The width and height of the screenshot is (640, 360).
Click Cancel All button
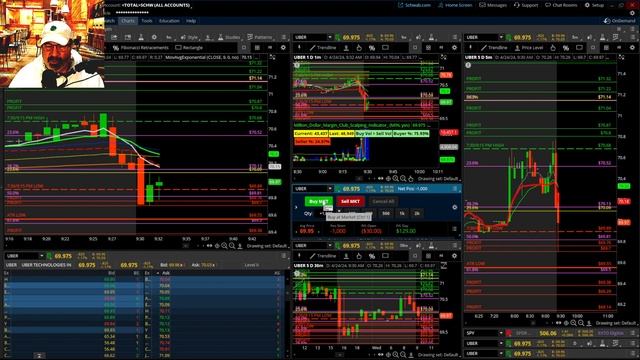[x=383, y=201]
